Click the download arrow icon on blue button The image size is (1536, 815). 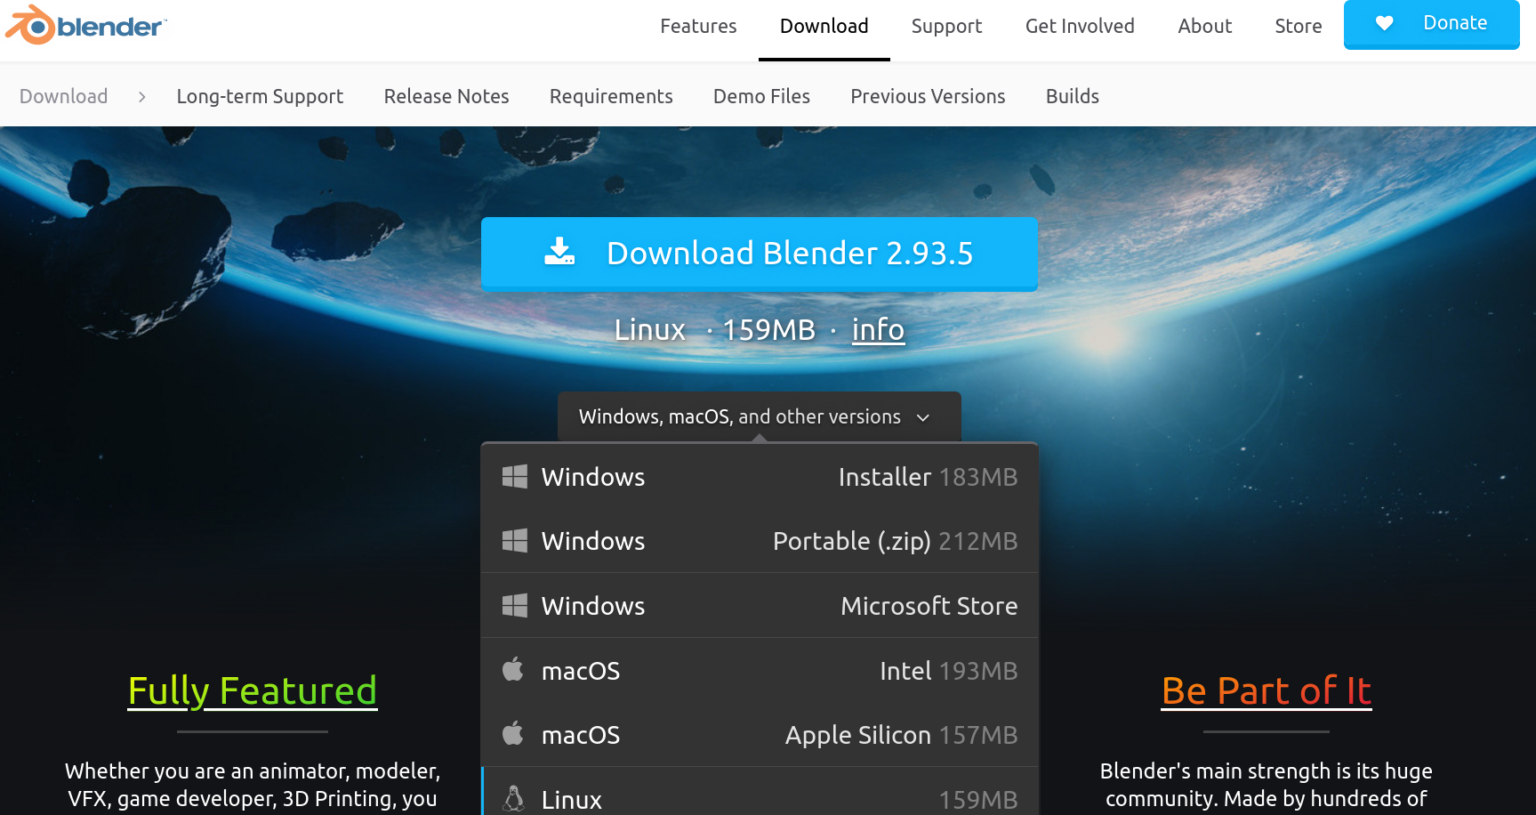559,251
